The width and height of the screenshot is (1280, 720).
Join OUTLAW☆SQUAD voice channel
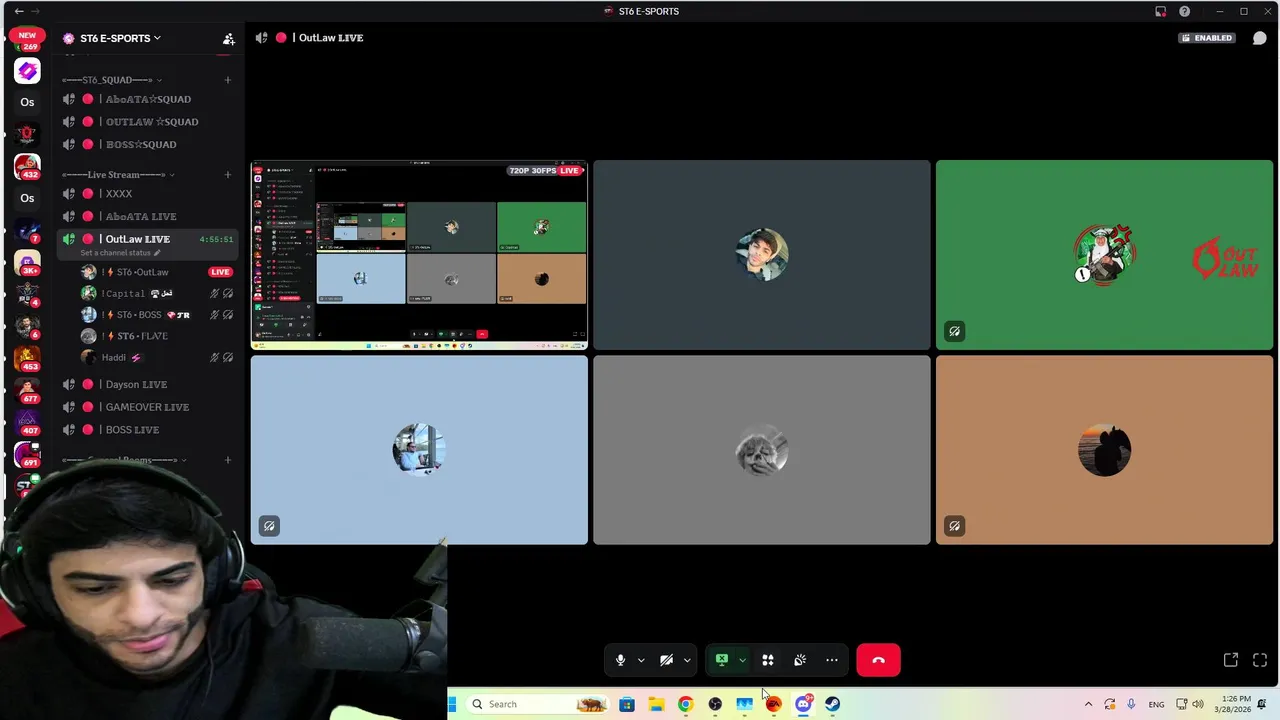click(x=148, y=122)
